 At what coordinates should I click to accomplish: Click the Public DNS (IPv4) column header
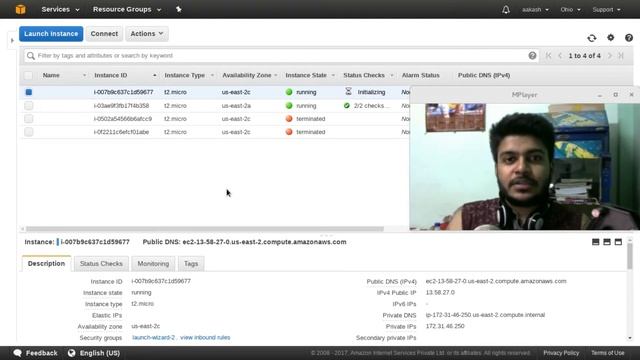pyautogui.click(x=484, y=76)
